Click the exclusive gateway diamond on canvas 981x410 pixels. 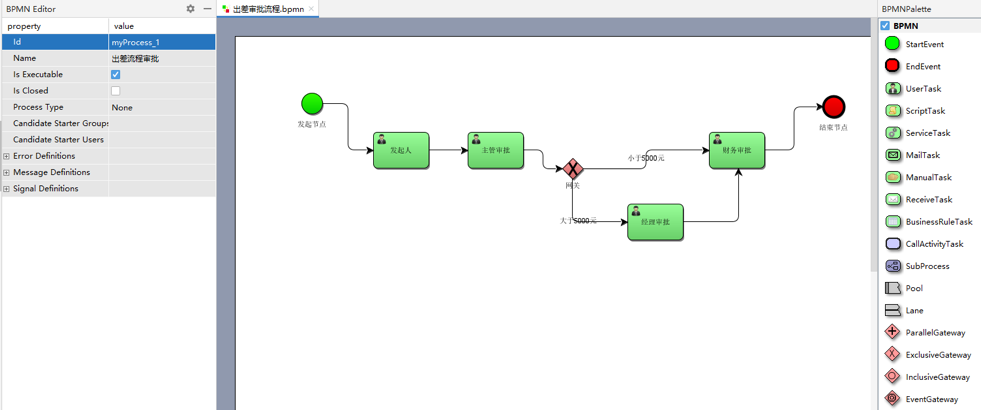pos(573,168)
